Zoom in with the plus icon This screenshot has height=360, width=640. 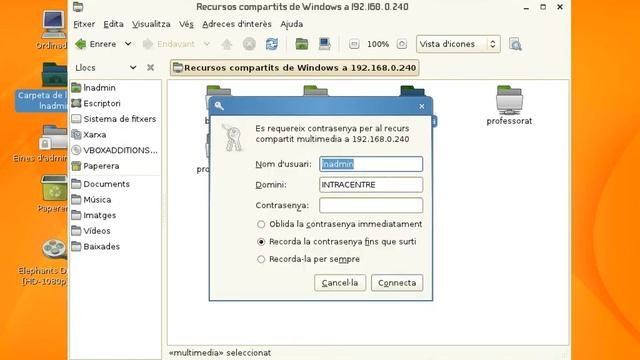tap(402, 44)
